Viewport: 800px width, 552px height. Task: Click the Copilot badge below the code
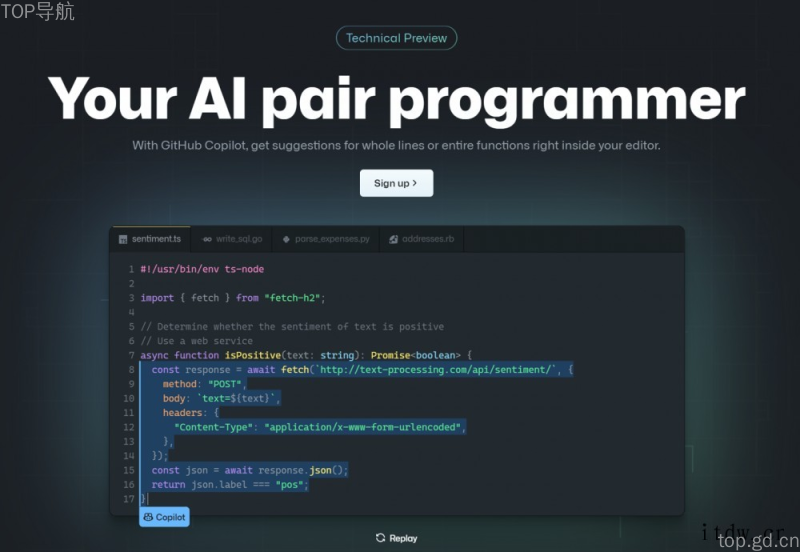click(164, 517)
